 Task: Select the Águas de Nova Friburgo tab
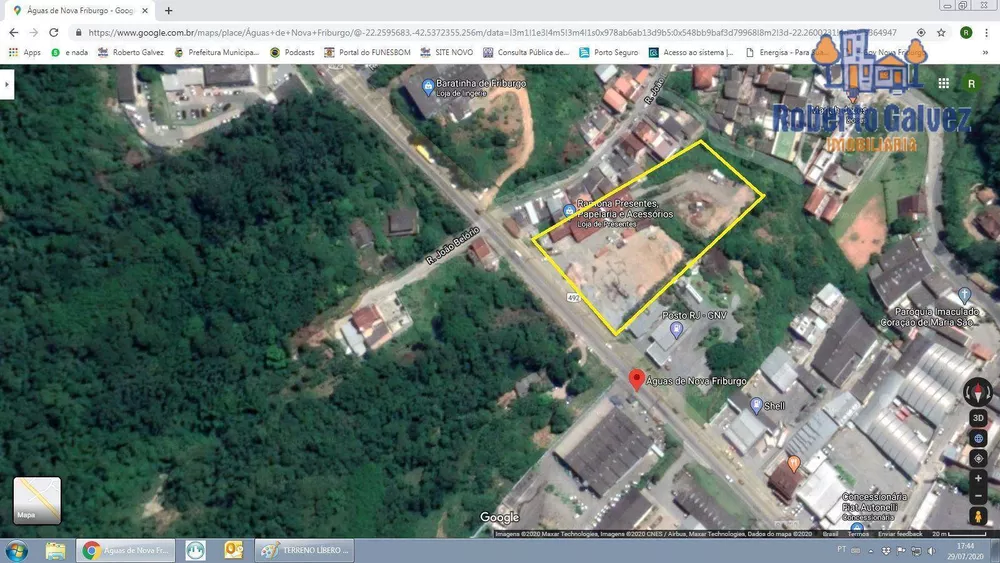click(81, 10)
